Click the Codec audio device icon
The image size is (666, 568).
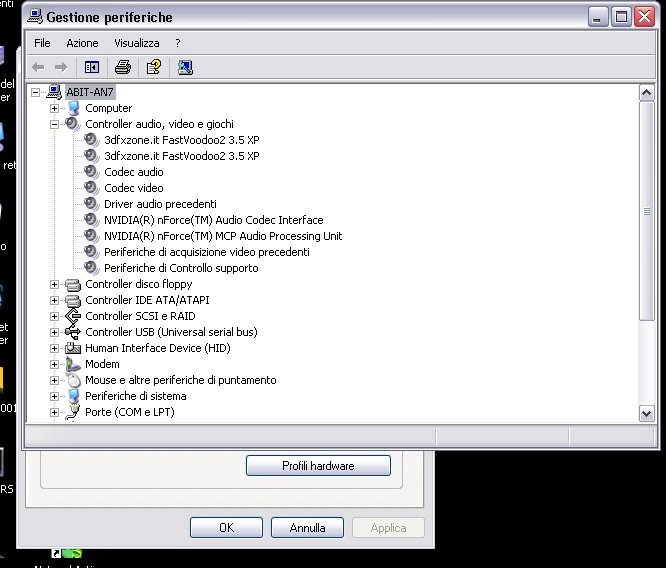click(91, 172)
